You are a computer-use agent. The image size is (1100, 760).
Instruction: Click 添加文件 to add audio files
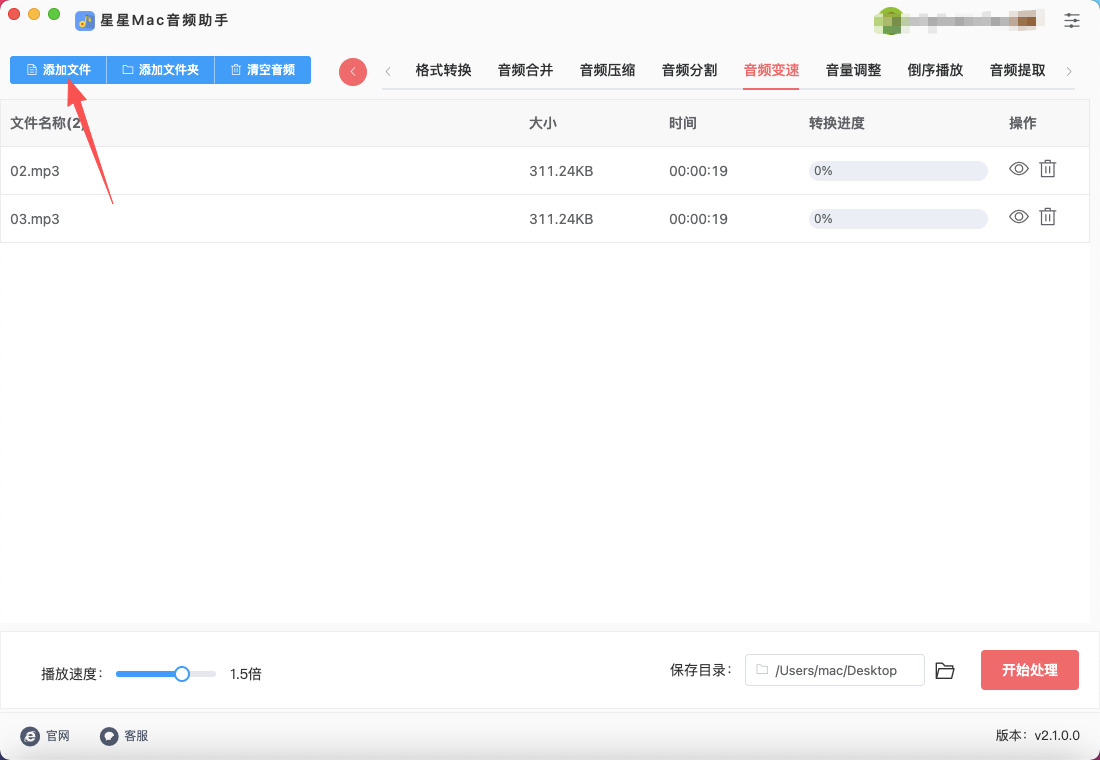click(x=58, y=70)
